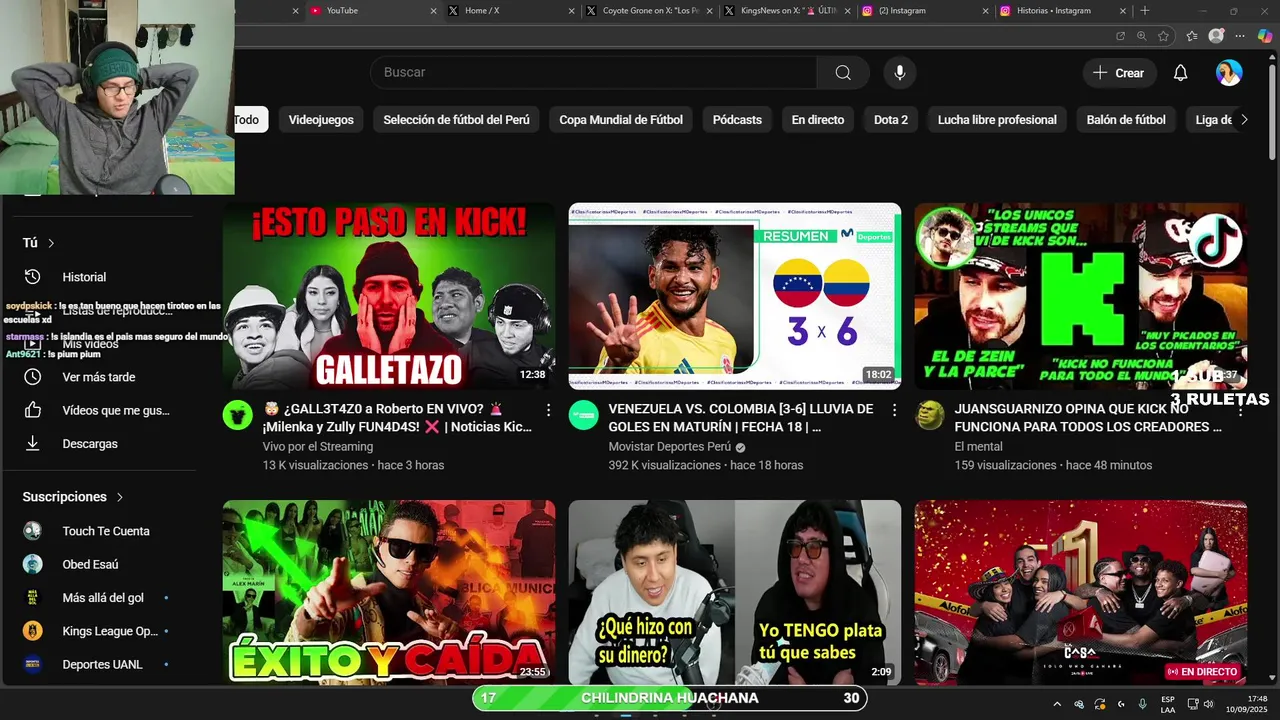Screen dimensions: 1280x720
Task: Click the thumbs-up icon for liked videos
Action: pyautogui.click(x=33, y=410)
